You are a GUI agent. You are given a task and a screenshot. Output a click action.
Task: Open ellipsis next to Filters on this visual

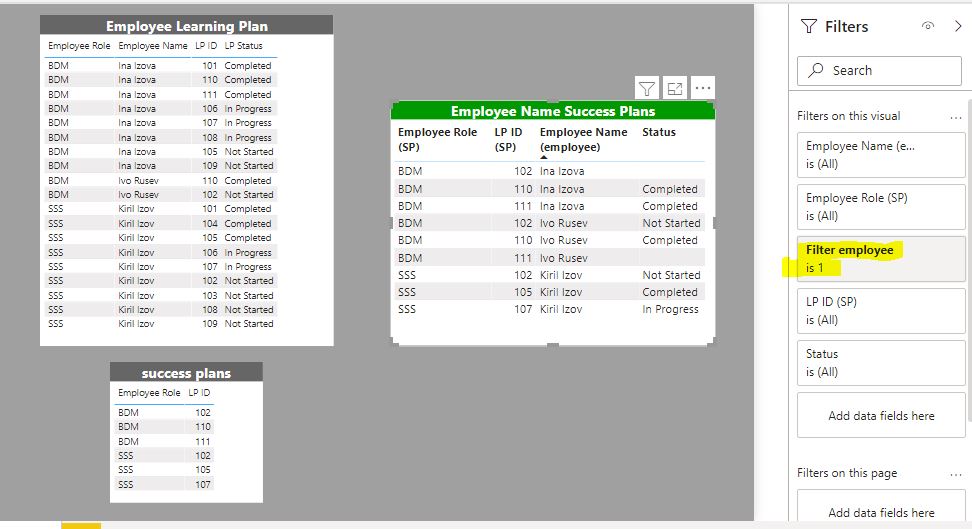tap(955, 117)
